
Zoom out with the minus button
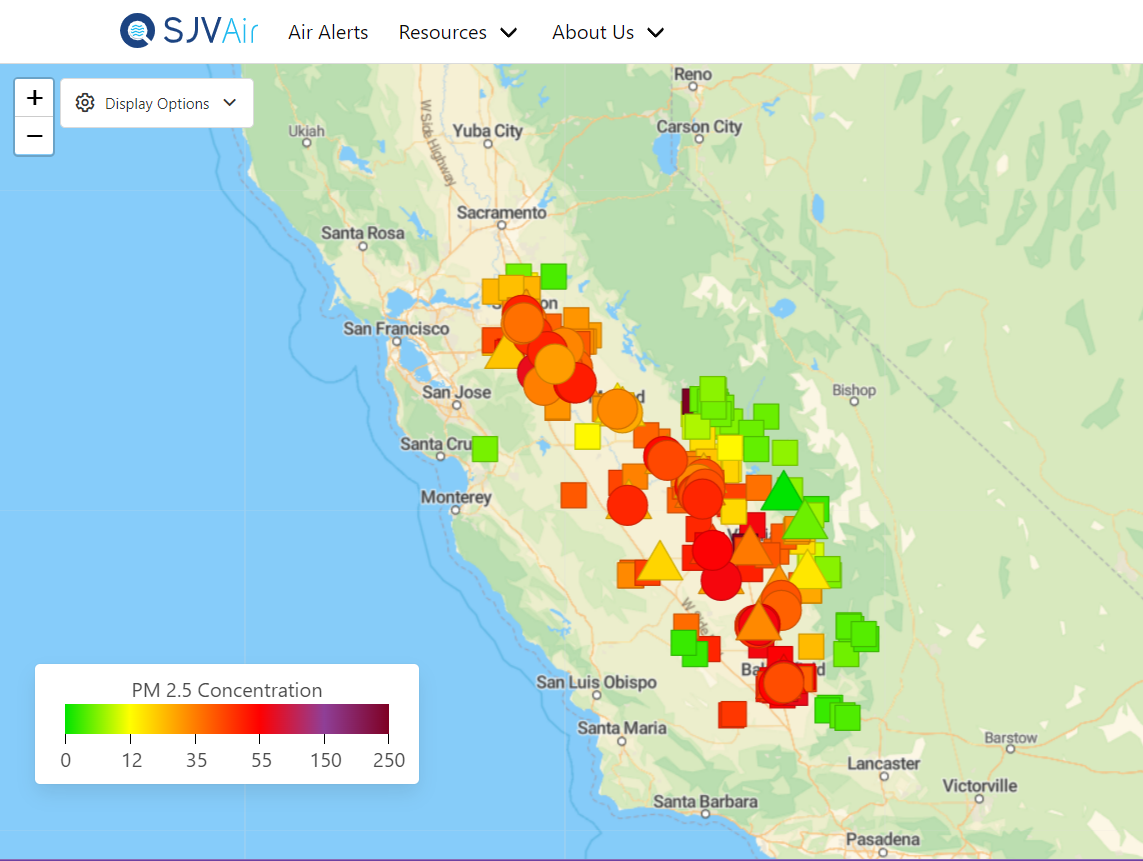click(x=34, y=136)
